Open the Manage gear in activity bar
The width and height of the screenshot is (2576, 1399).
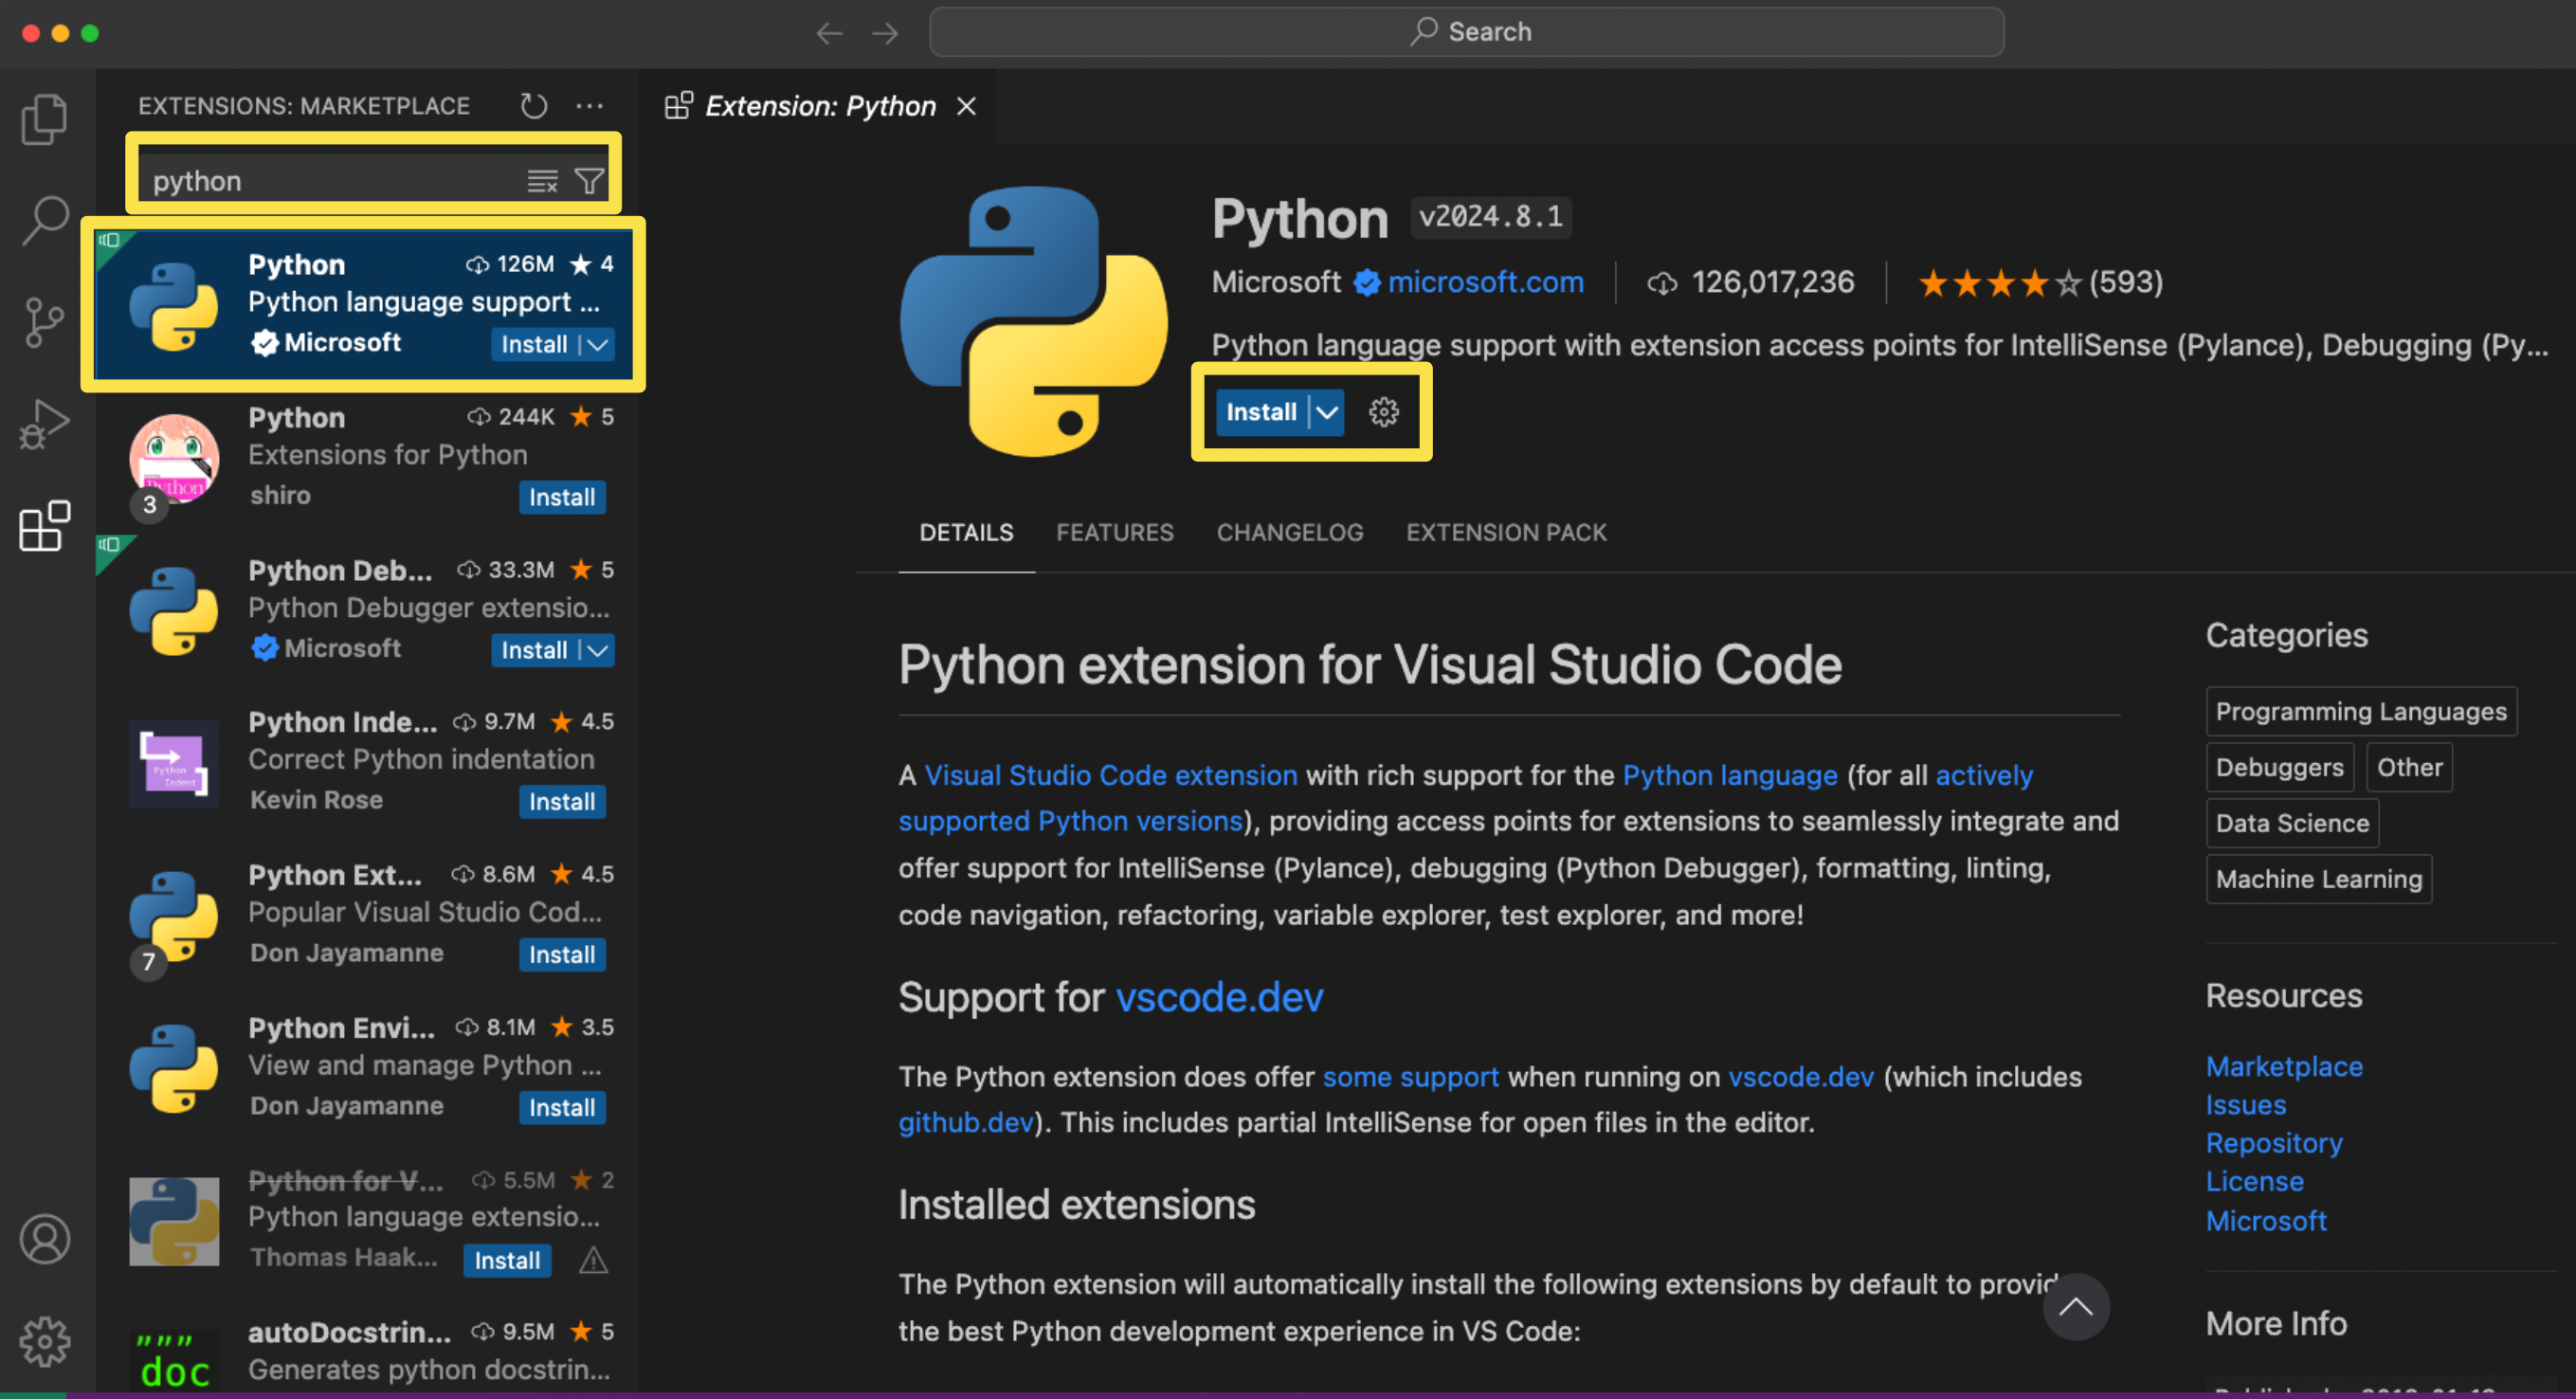point(45,1341)
